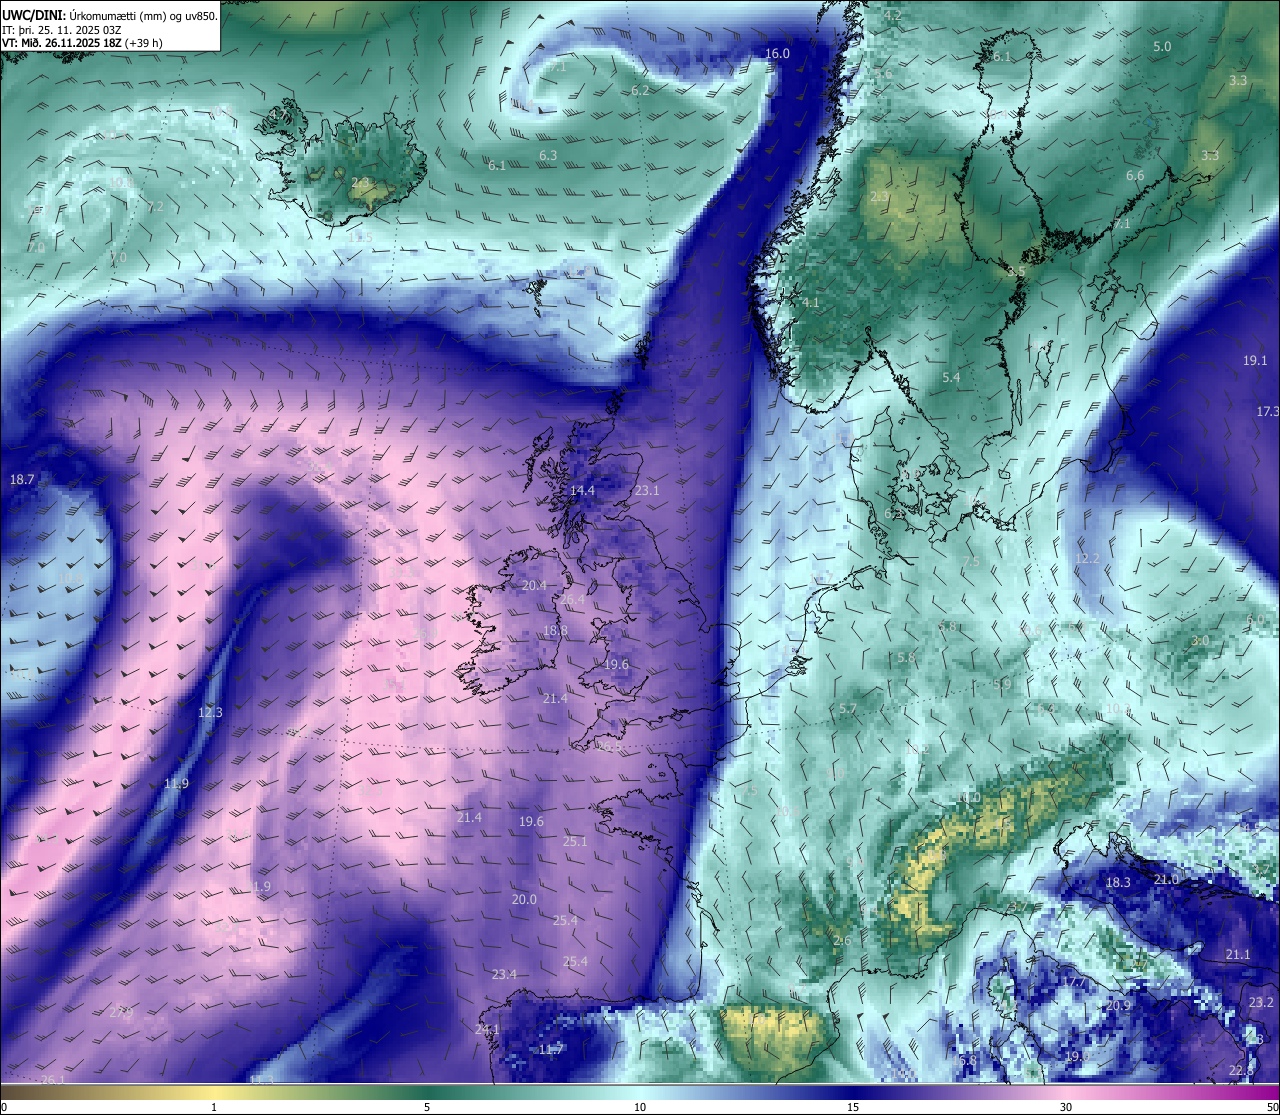Click the 5.7 value over western Germany

point(848,710)
